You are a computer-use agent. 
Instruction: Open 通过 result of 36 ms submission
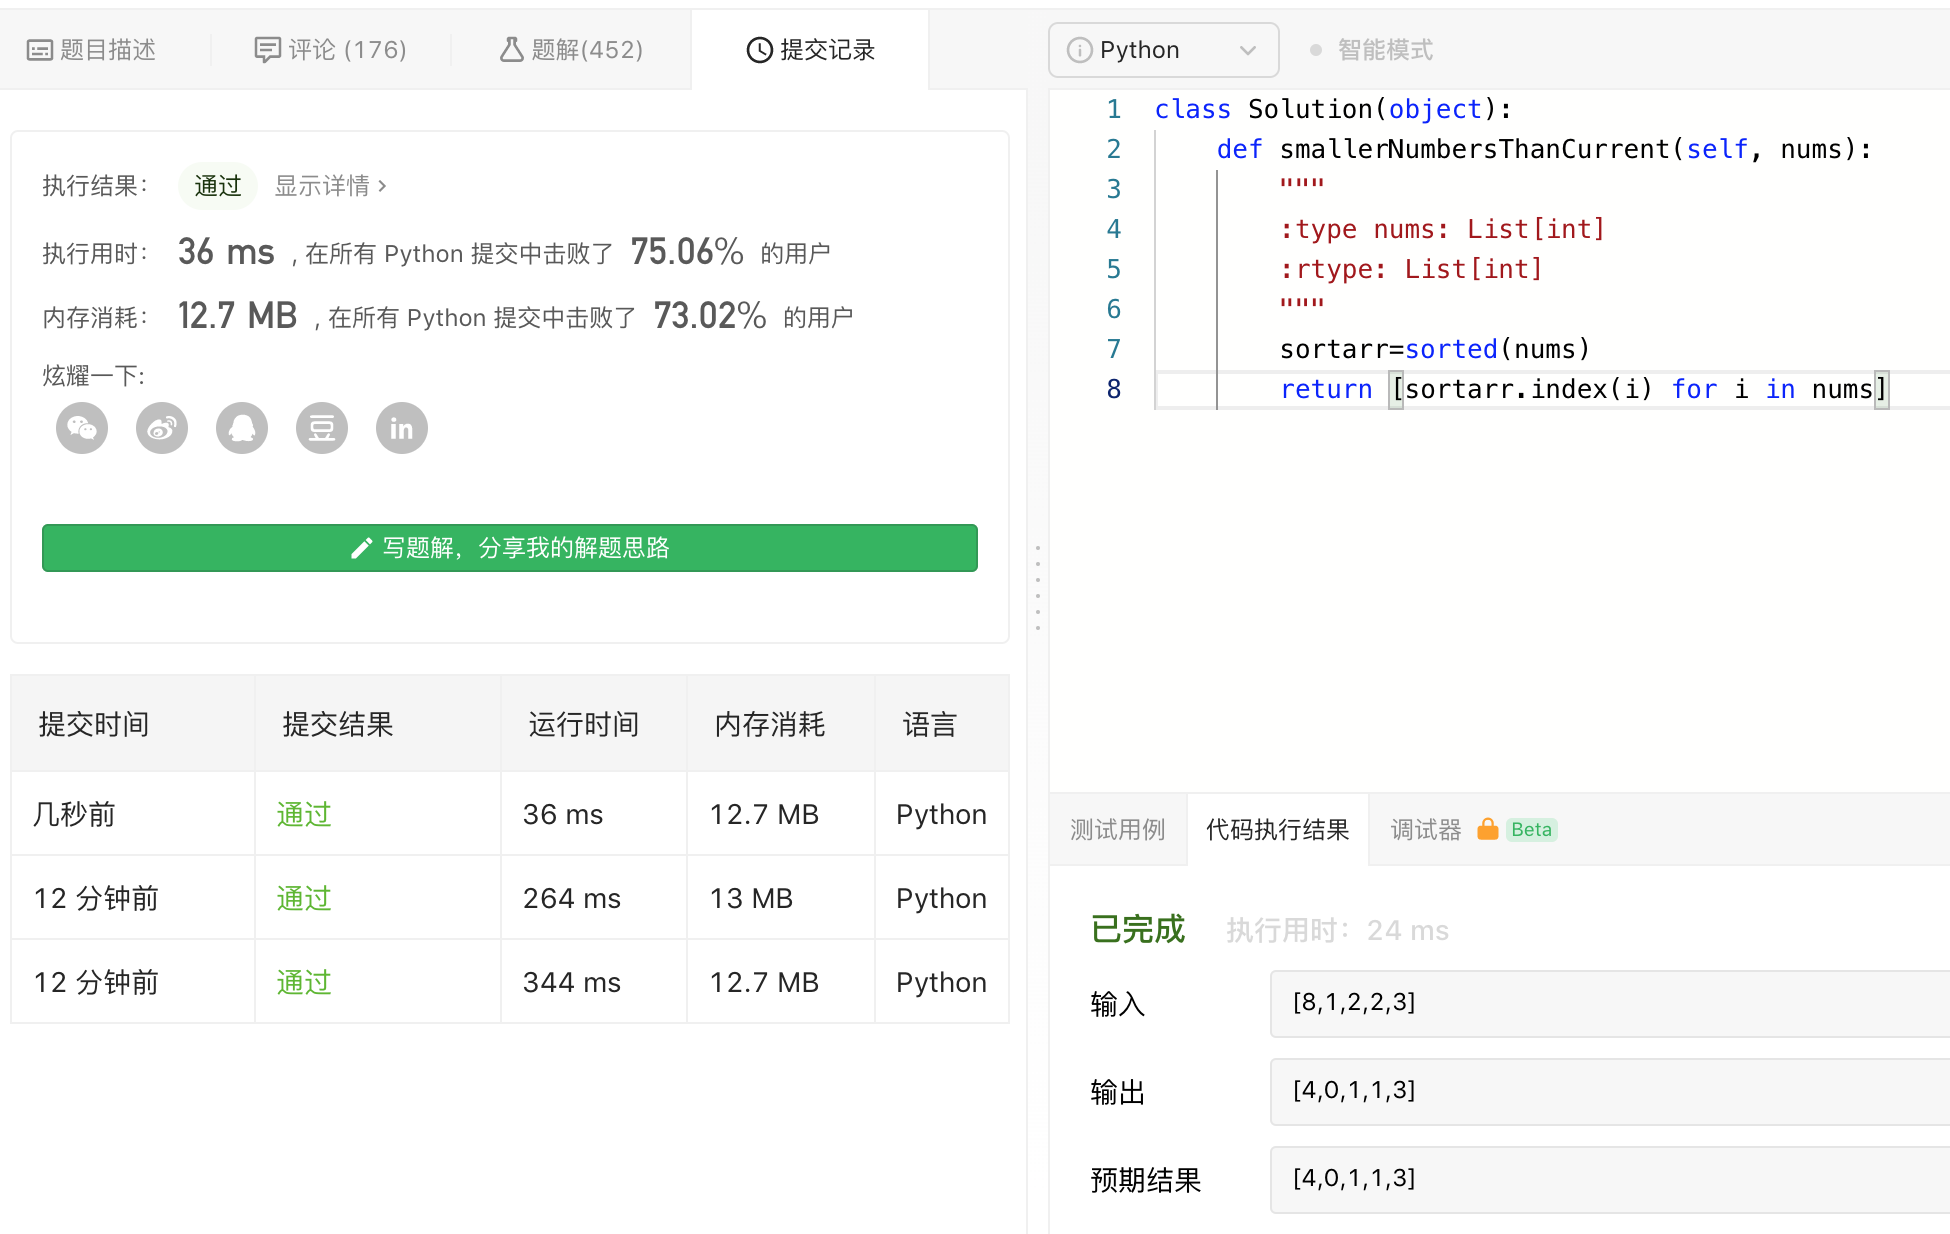(x=304, y=814)
